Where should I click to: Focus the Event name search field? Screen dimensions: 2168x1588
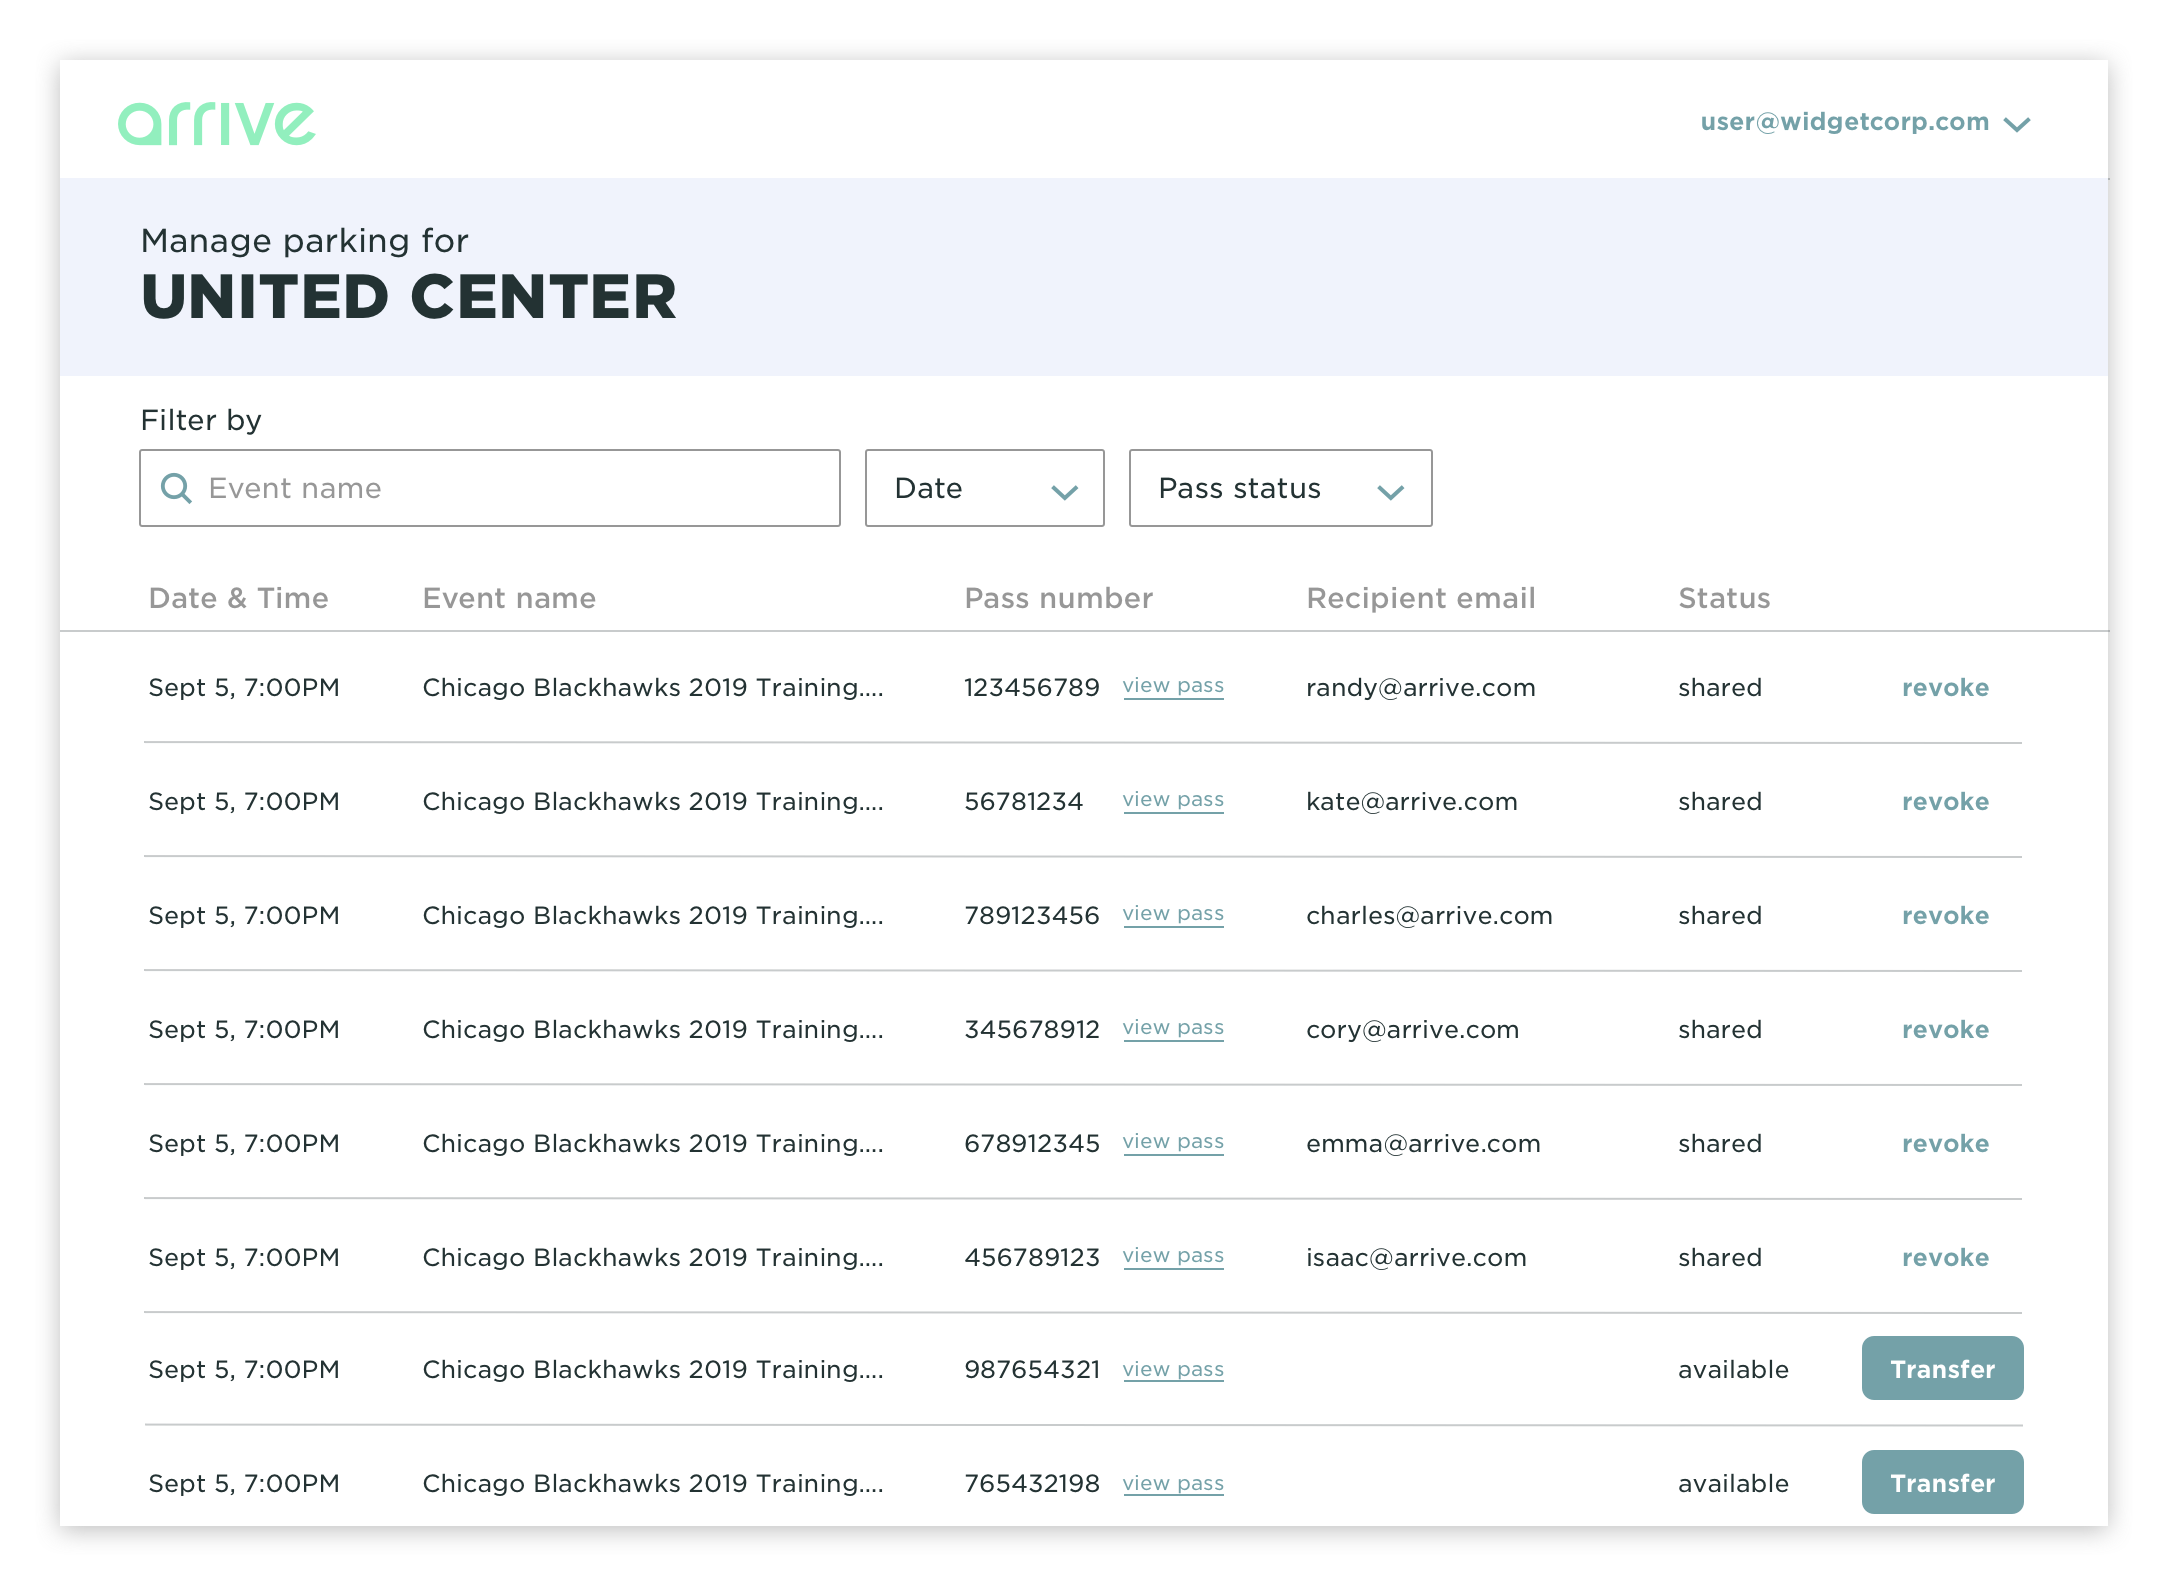490,488
